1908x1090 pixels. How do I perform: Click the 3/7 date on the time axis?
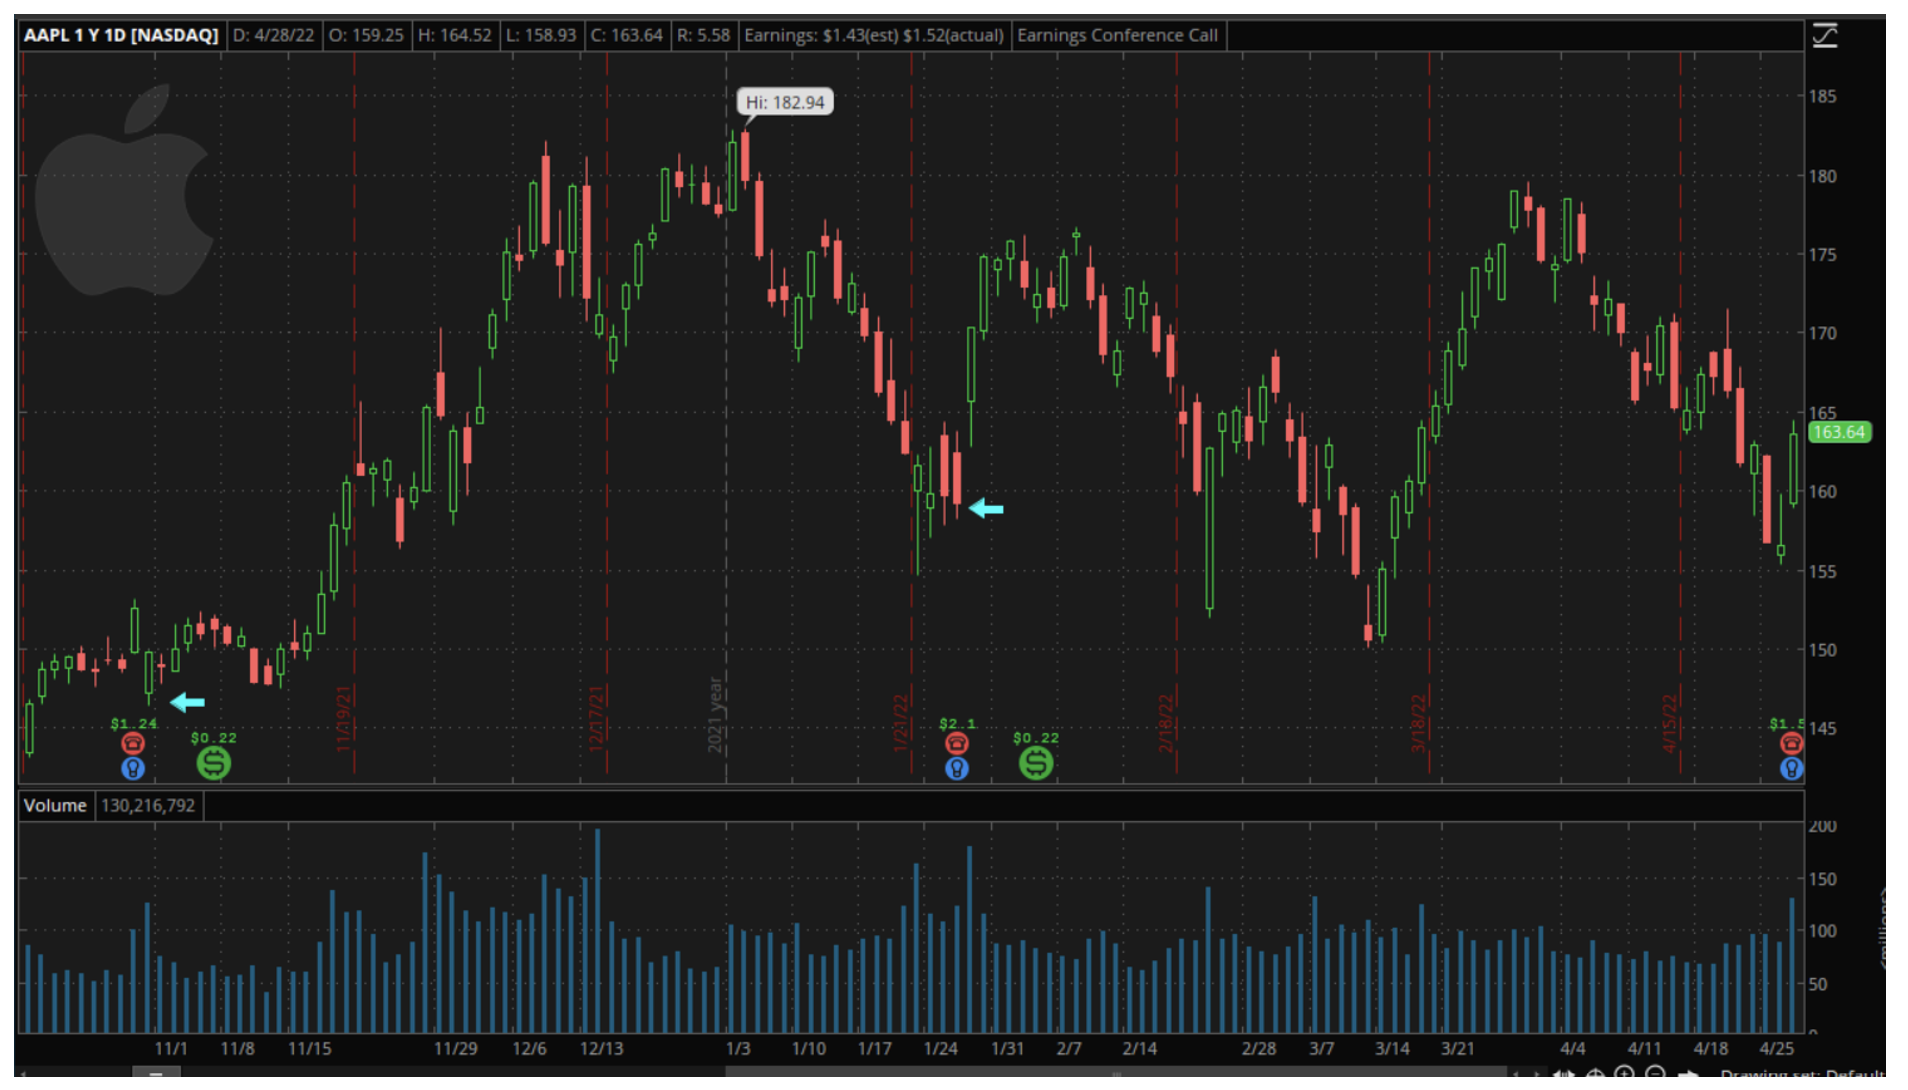[1321, 1049]
